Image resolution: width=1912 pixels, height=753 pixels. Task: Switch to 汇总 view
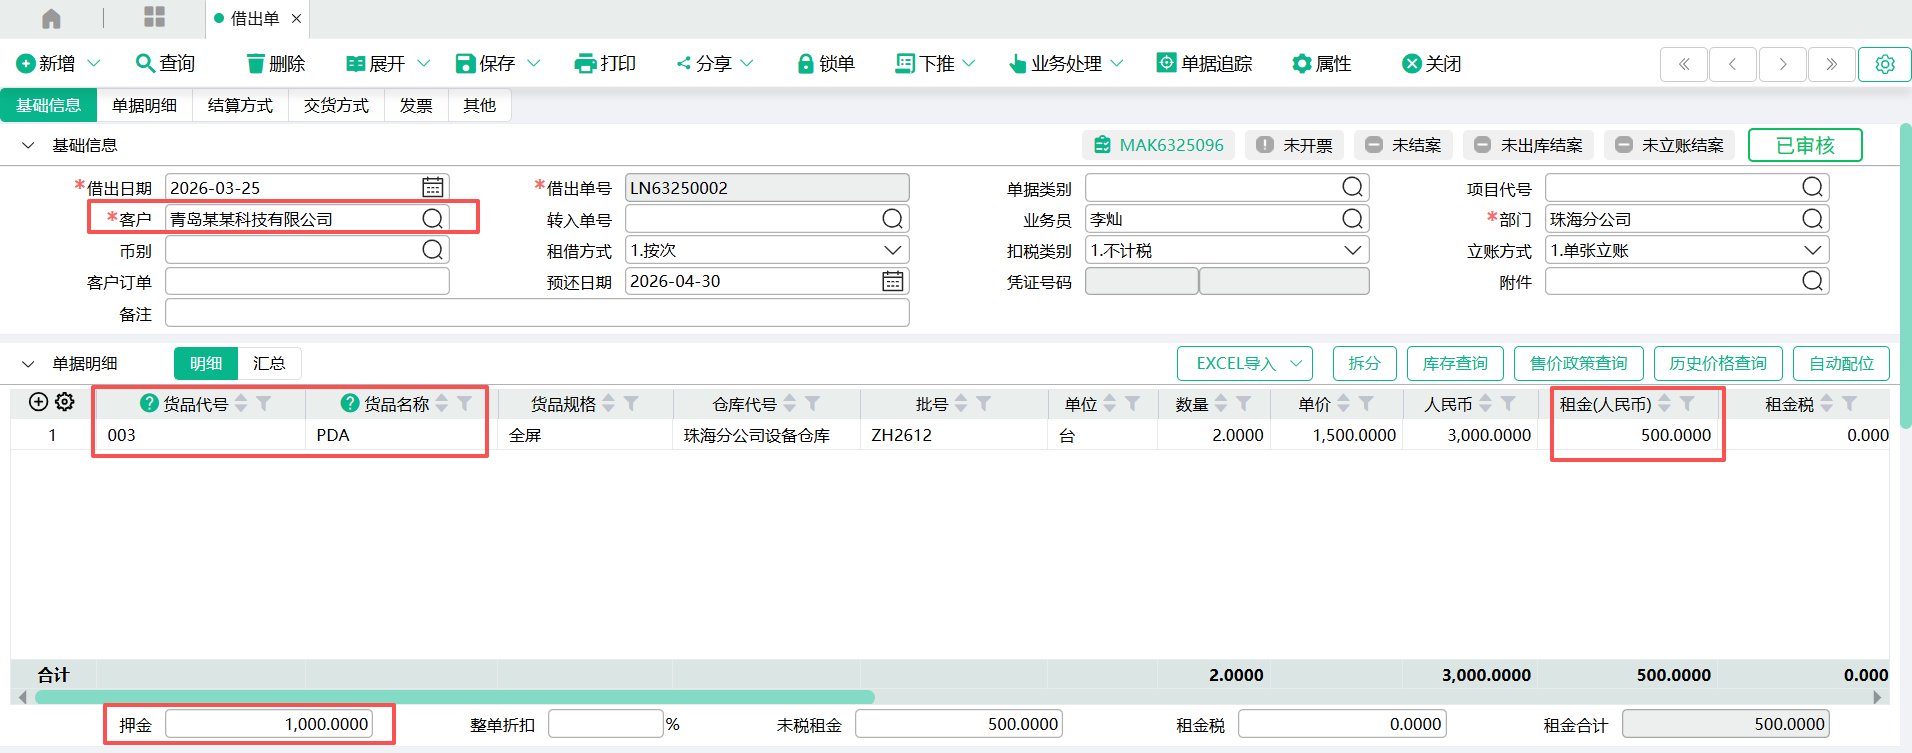(269, 363)
